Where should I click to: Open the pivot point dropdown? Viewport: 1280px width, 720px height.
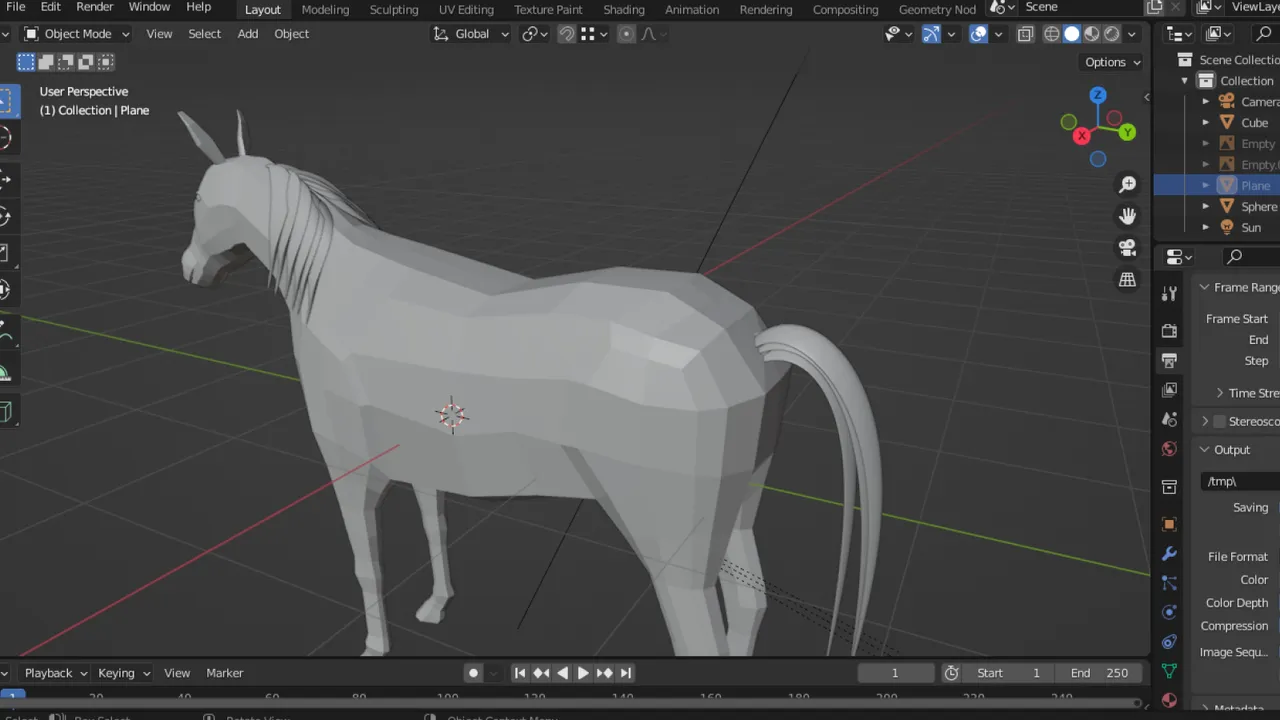[535, 34]
